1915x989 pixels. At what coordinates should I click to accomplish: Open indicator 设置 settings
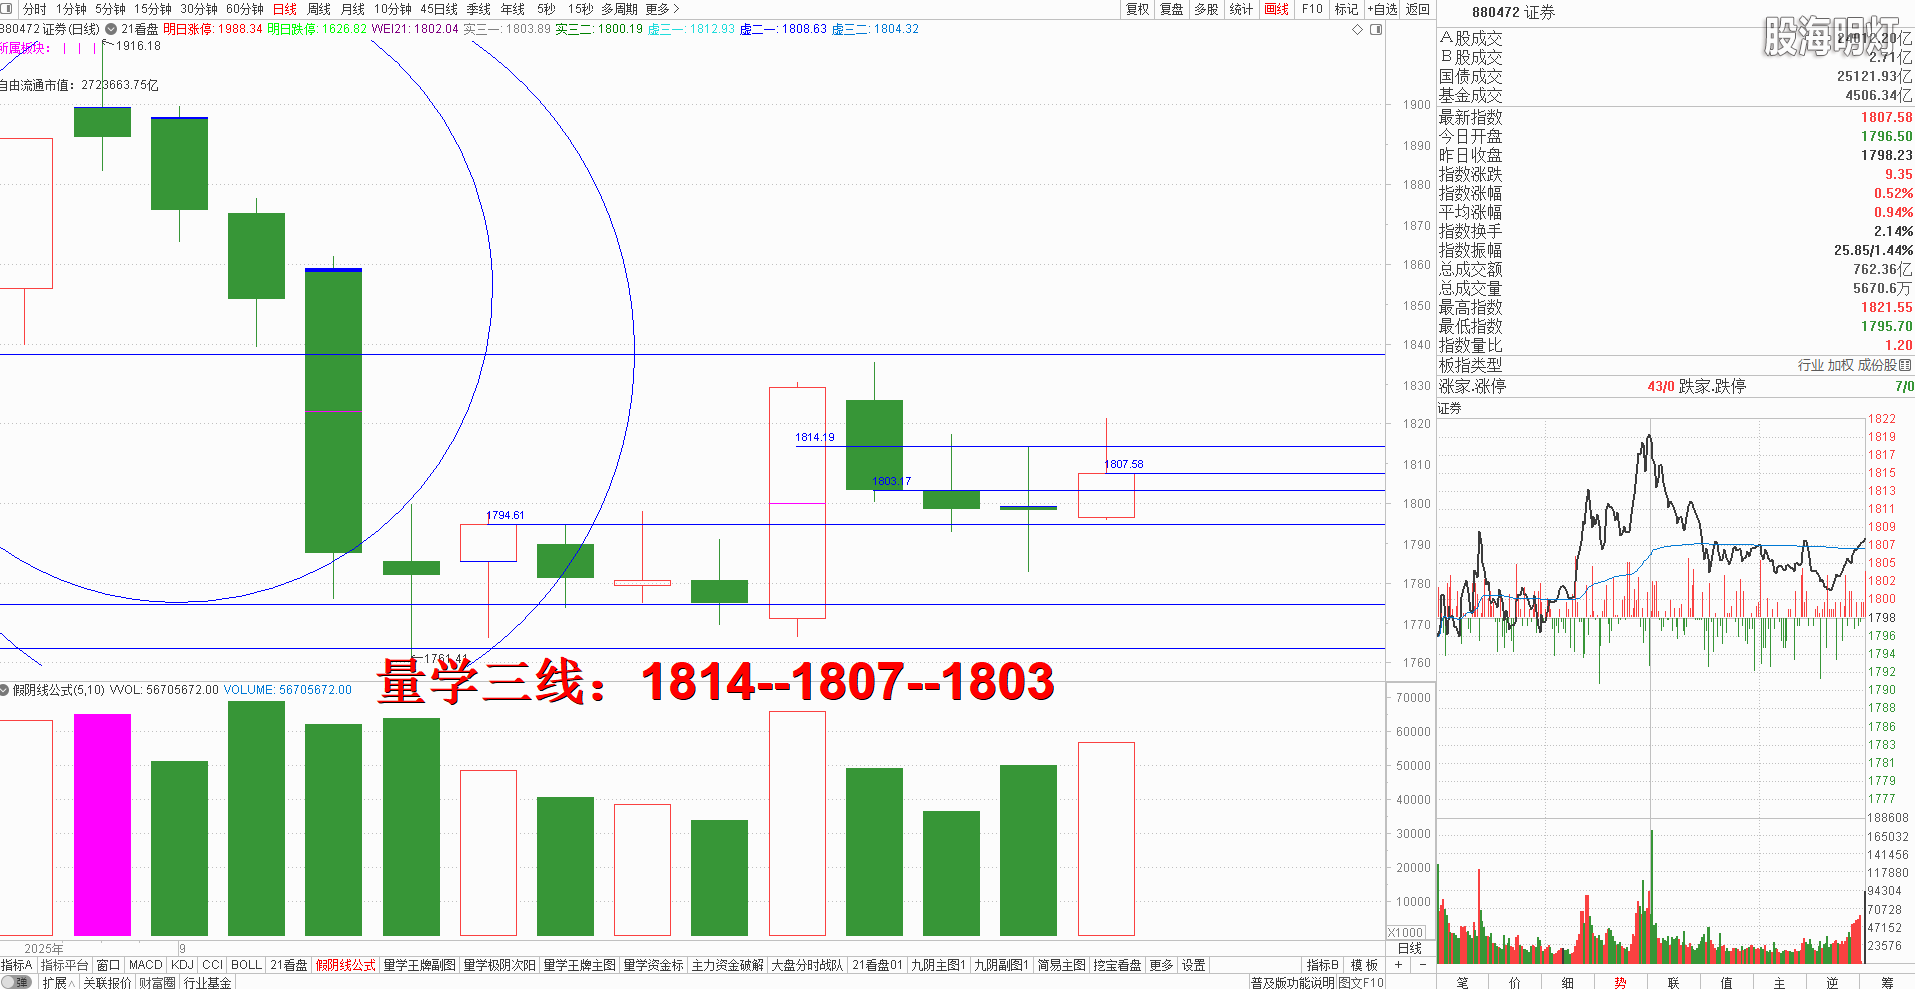(1194, 965)
